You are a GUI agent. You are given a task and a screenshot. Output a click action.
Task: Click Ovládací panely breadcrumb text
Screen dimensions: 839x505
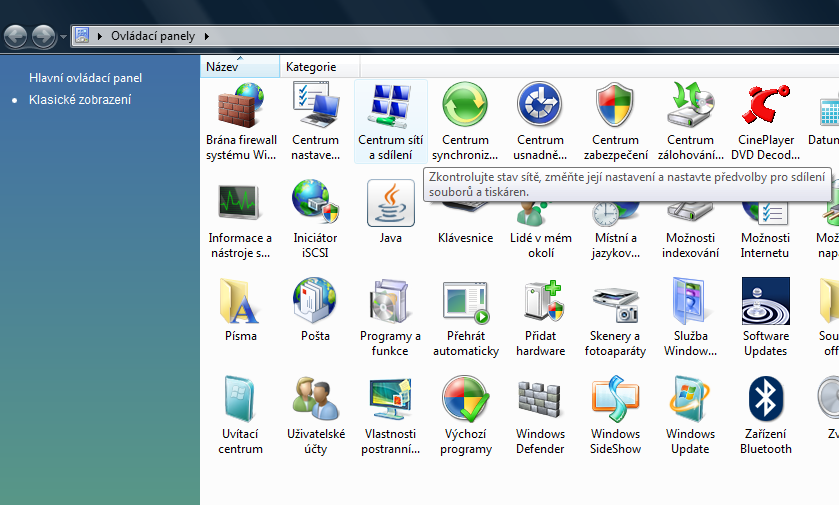click(153, 36)
